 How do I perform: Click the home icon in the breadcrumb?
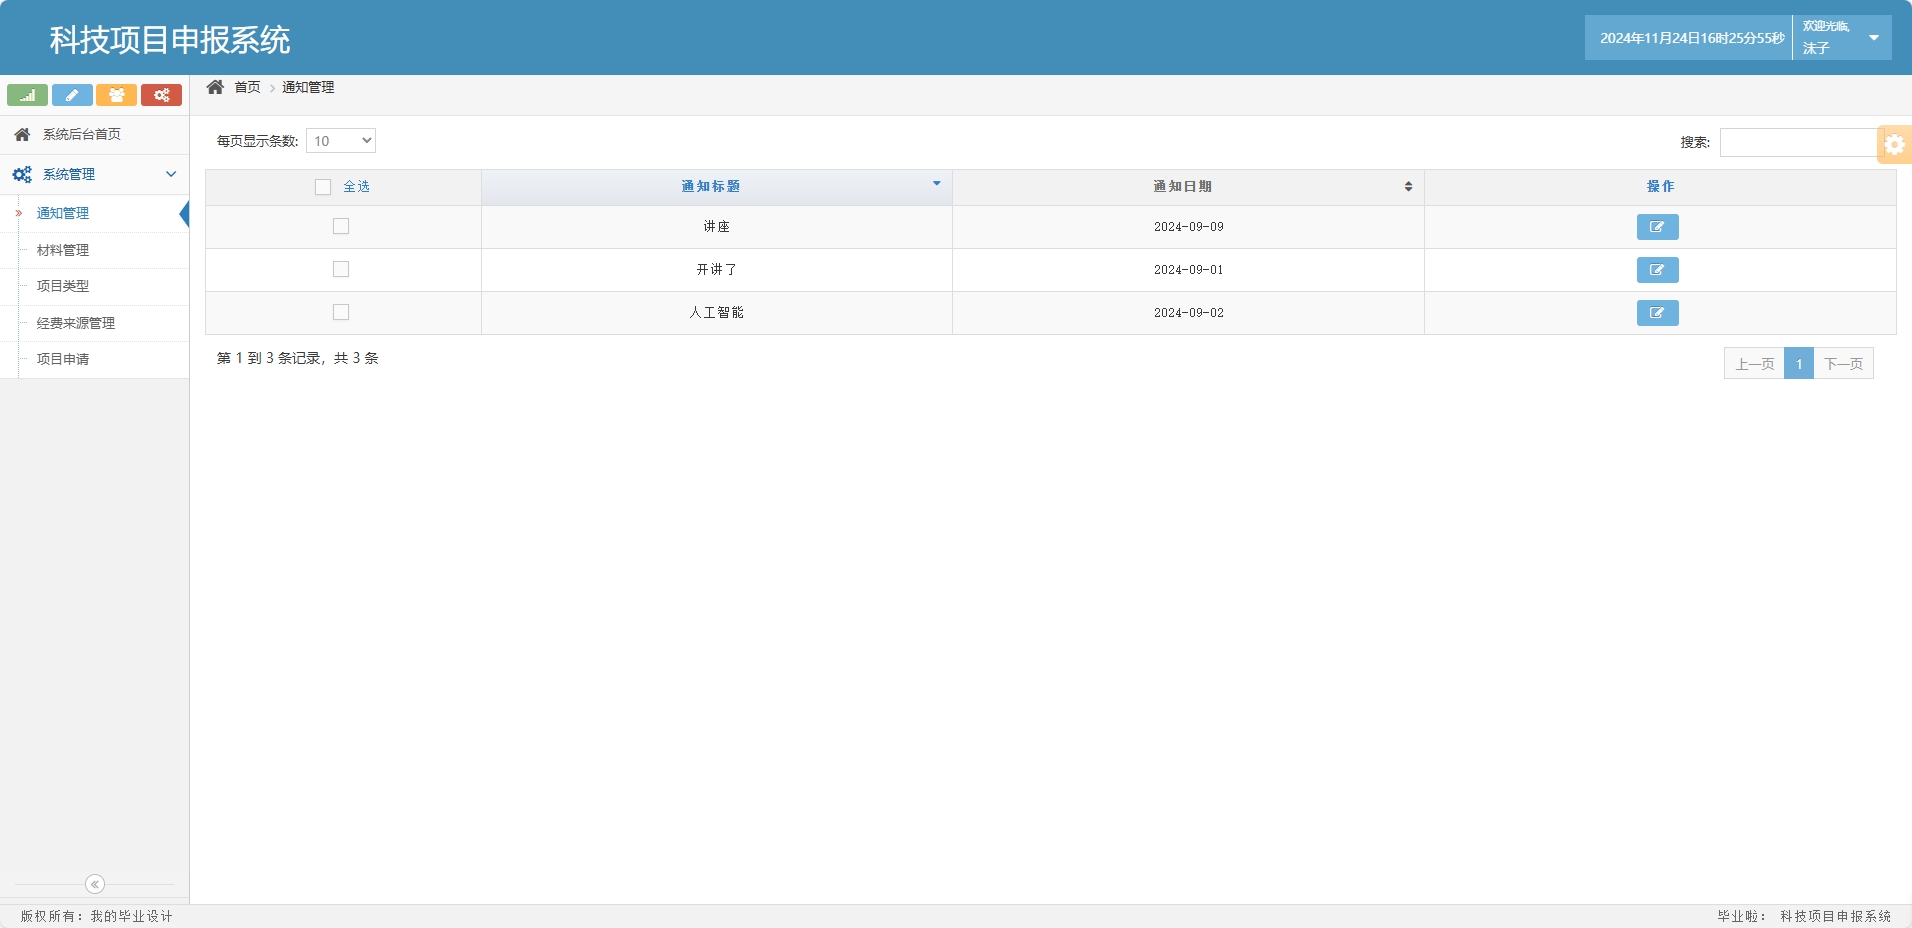click(x=216, y=86)
